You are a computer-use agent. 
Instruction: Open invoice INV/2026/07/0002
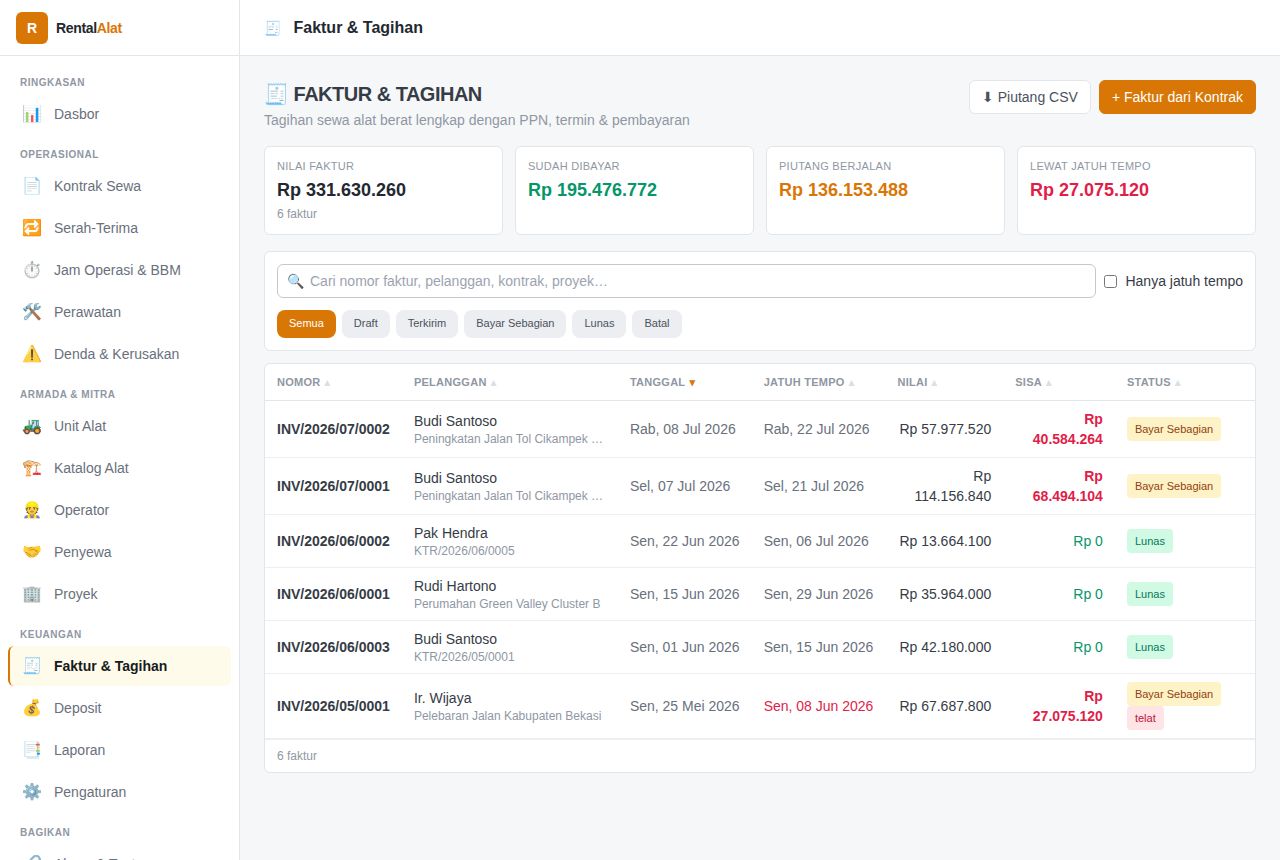(333, 429)
